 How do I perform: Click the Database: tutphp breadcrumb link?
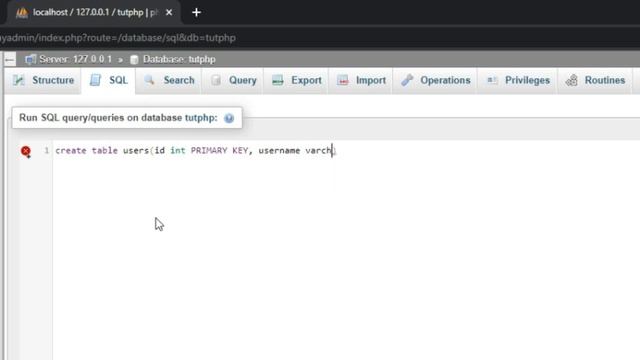coord(179,59)
